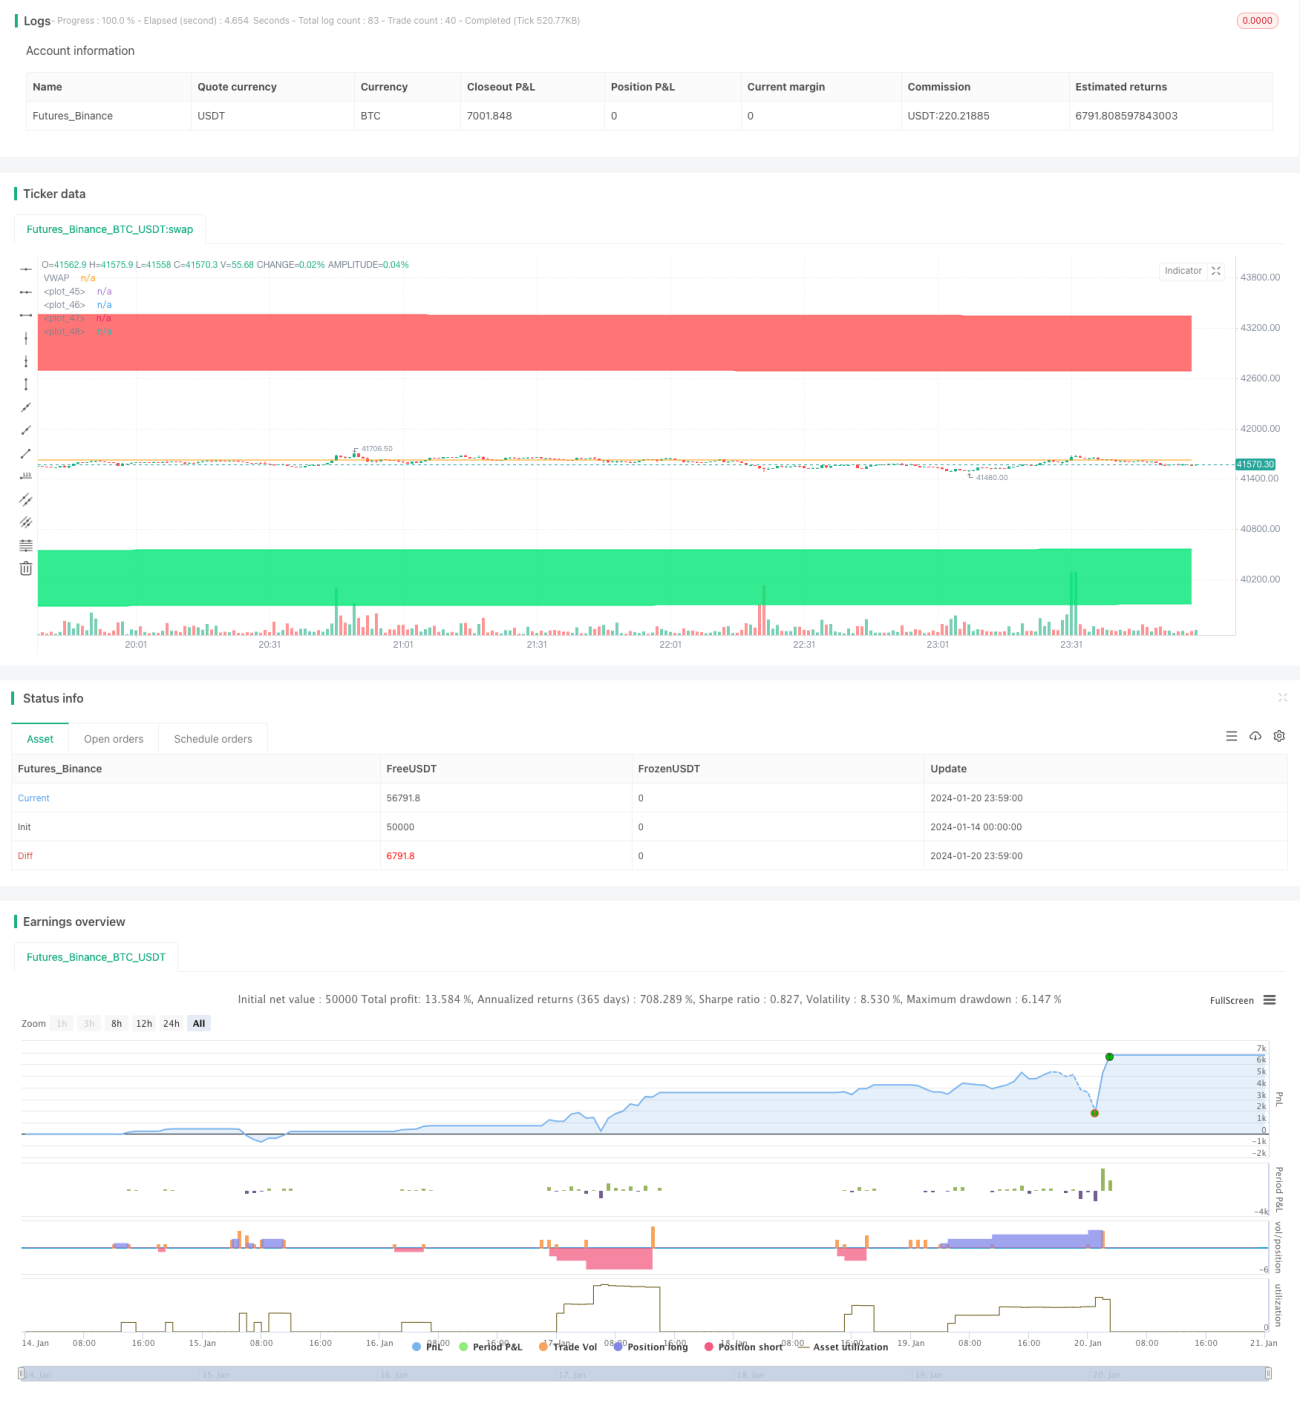Image resolution: width=1300 pixels, height=1403 pixels.
Task: Expand the Indicator panel on the chart
Action: (1216, 271)
